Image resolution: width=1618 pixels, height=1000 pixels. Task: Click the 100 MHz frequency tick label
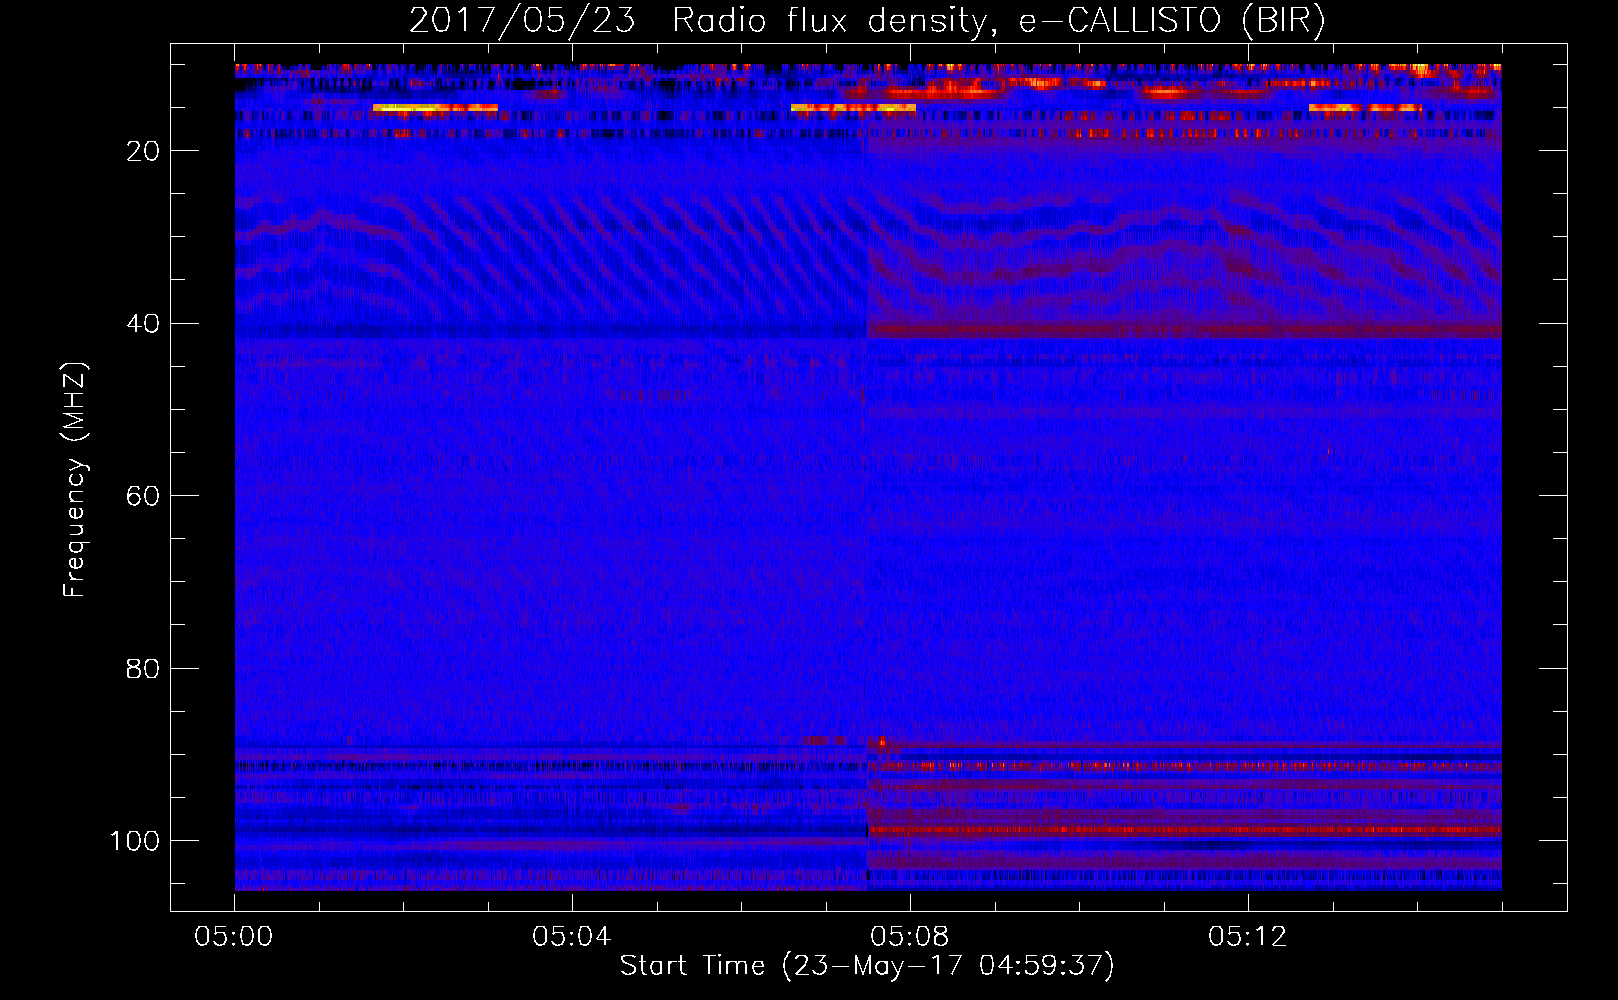click(135, 841)
